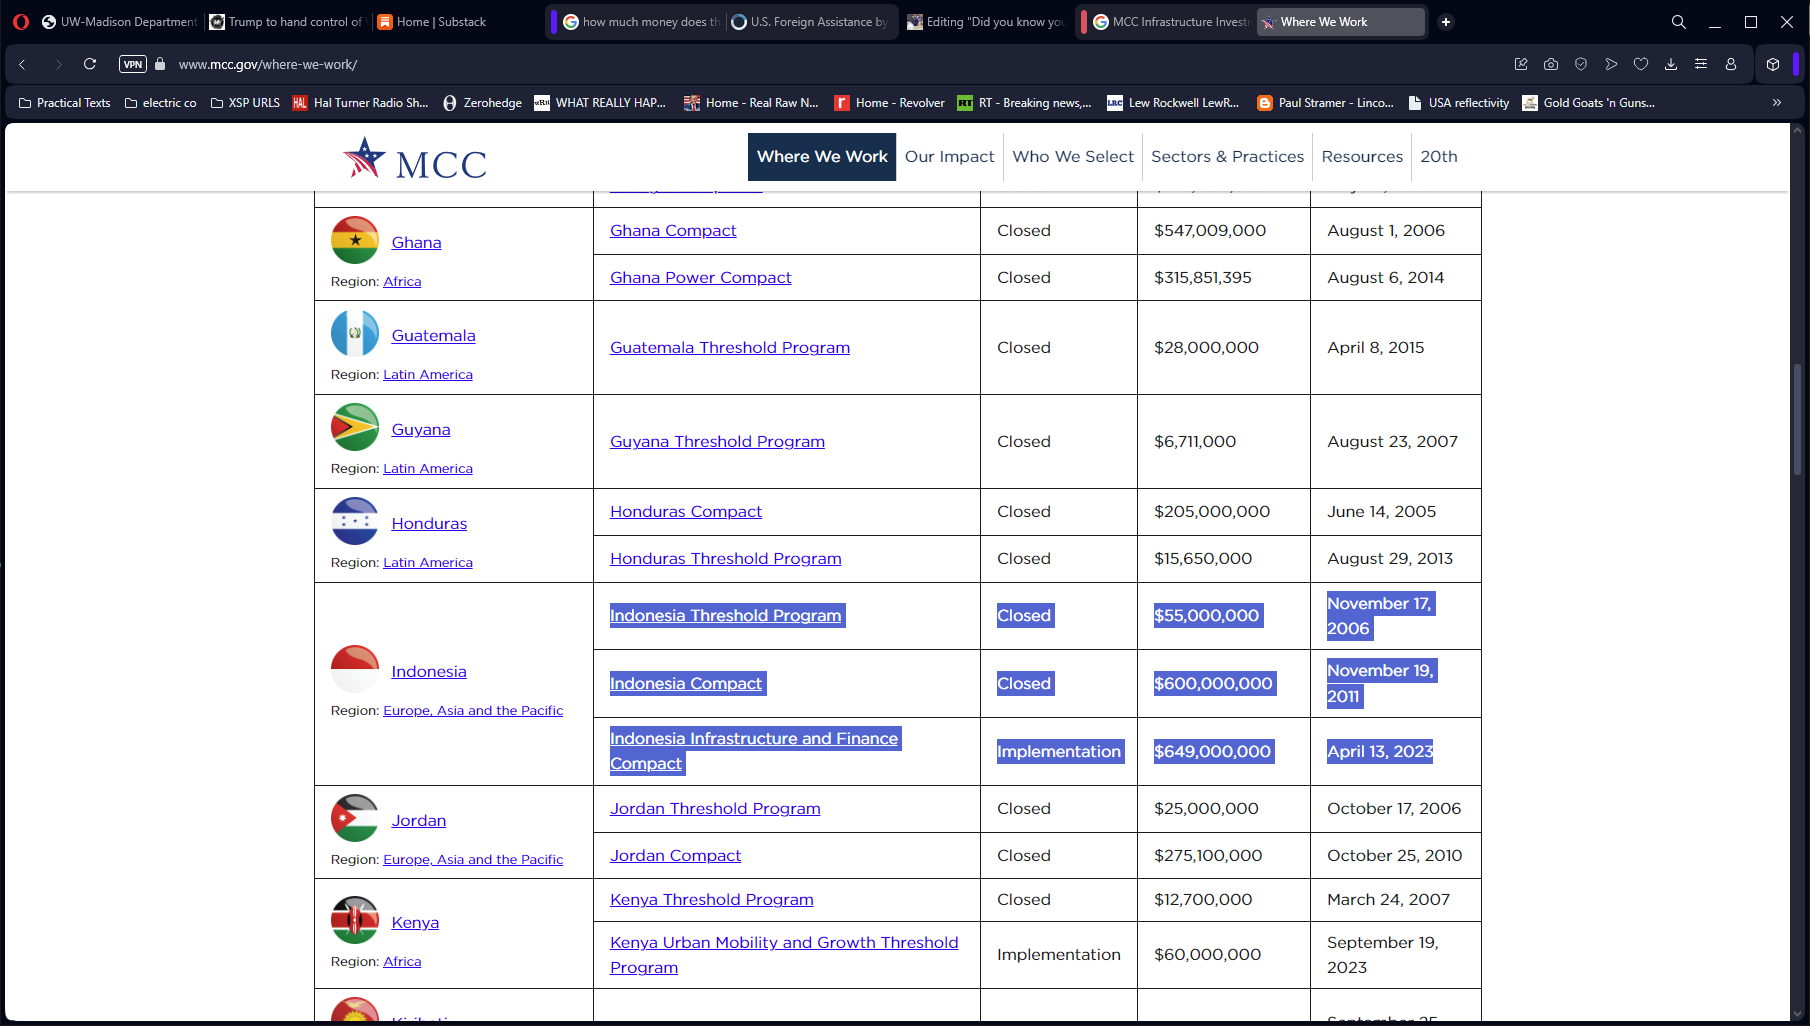Open the downloads icon
The height and width of the screenshot is (1026, 1810).
tap(1671, 64)
